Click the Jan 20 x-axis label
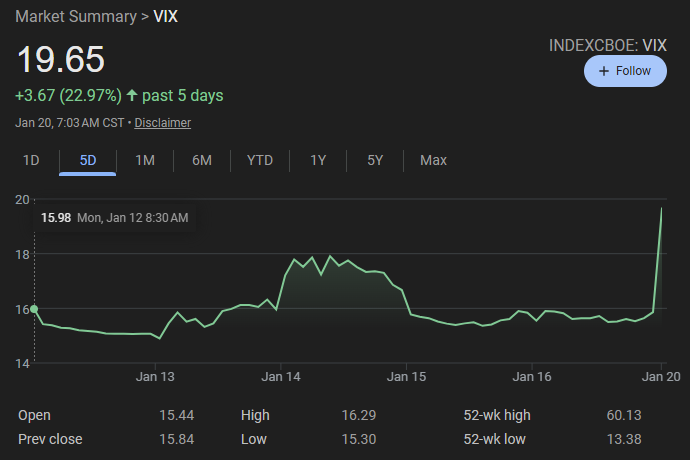The image size is (690, 460). point(661,377)
